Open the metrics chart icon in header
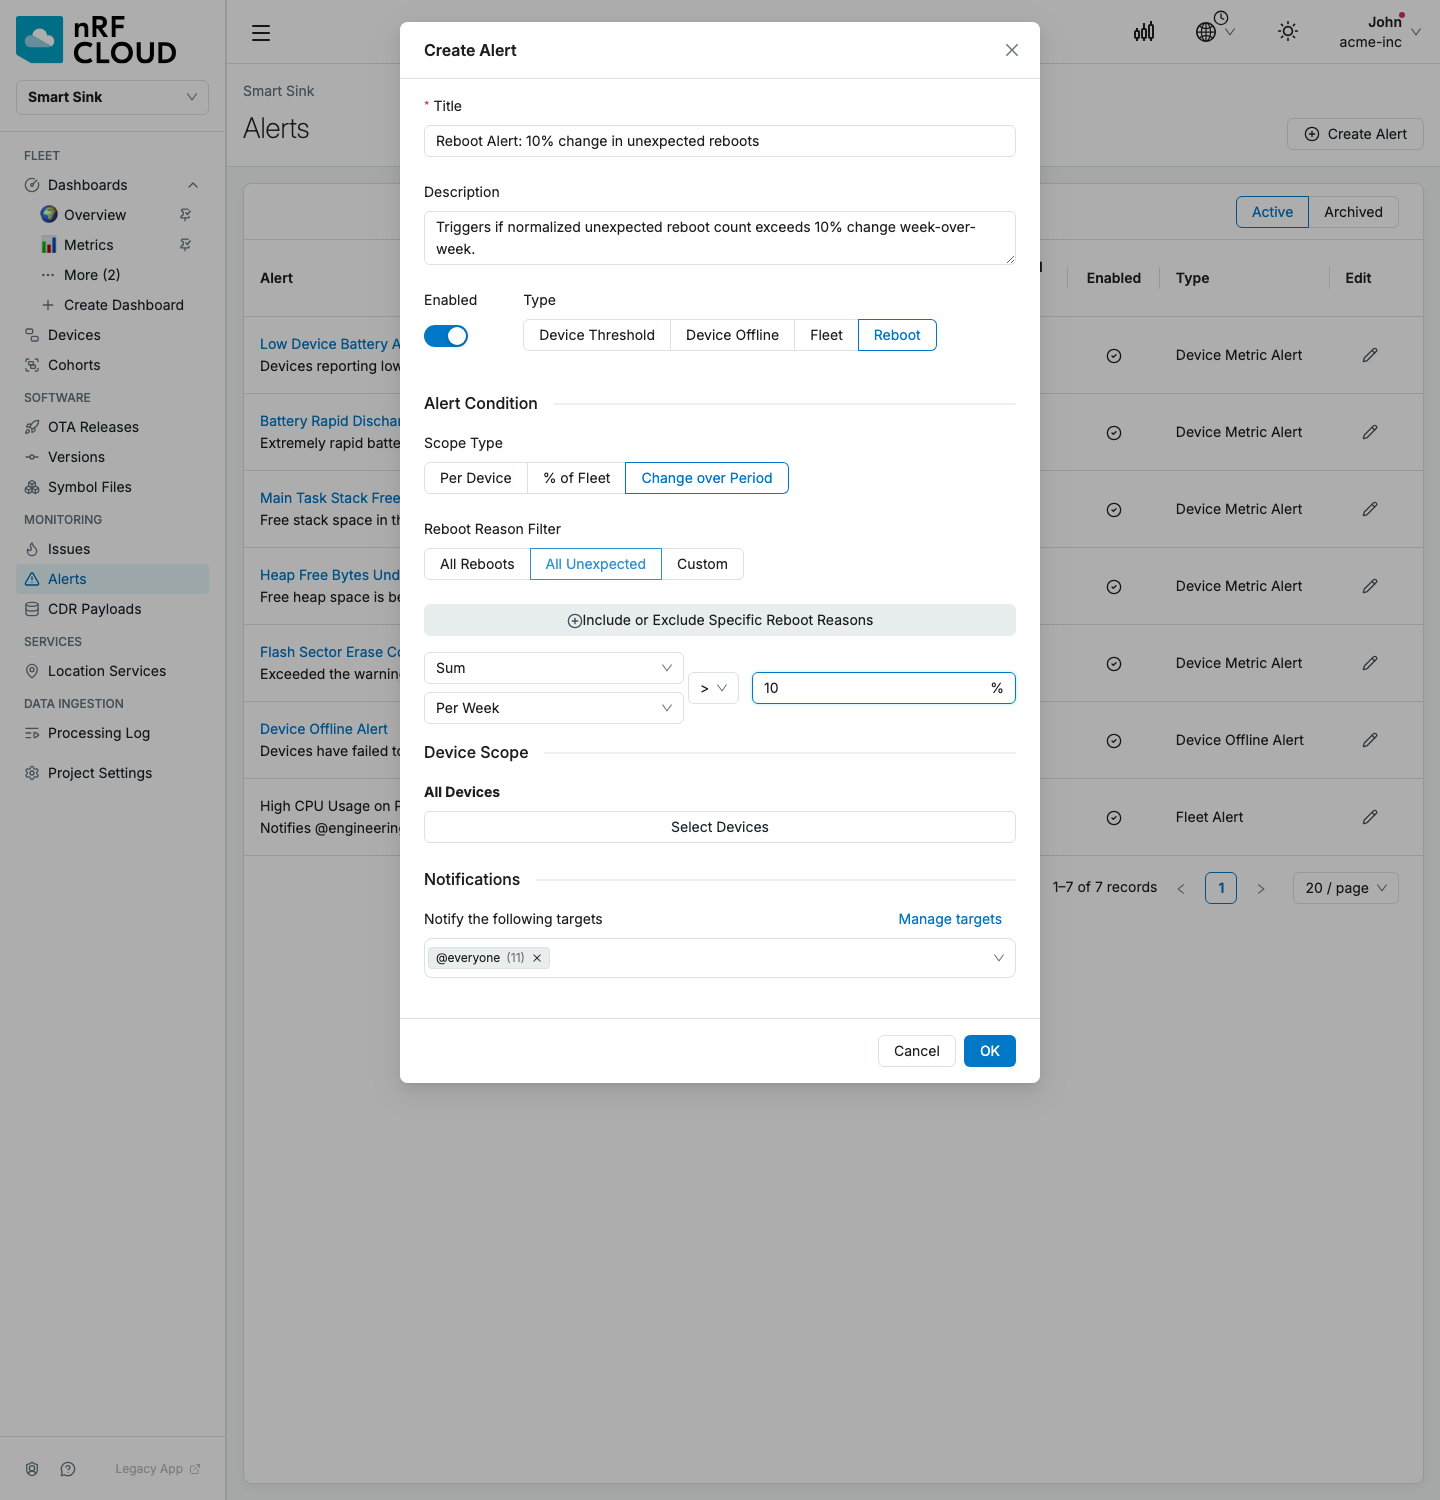Image resolution: width=1440 pixels, height=1500 pixels. point(1144,32)
